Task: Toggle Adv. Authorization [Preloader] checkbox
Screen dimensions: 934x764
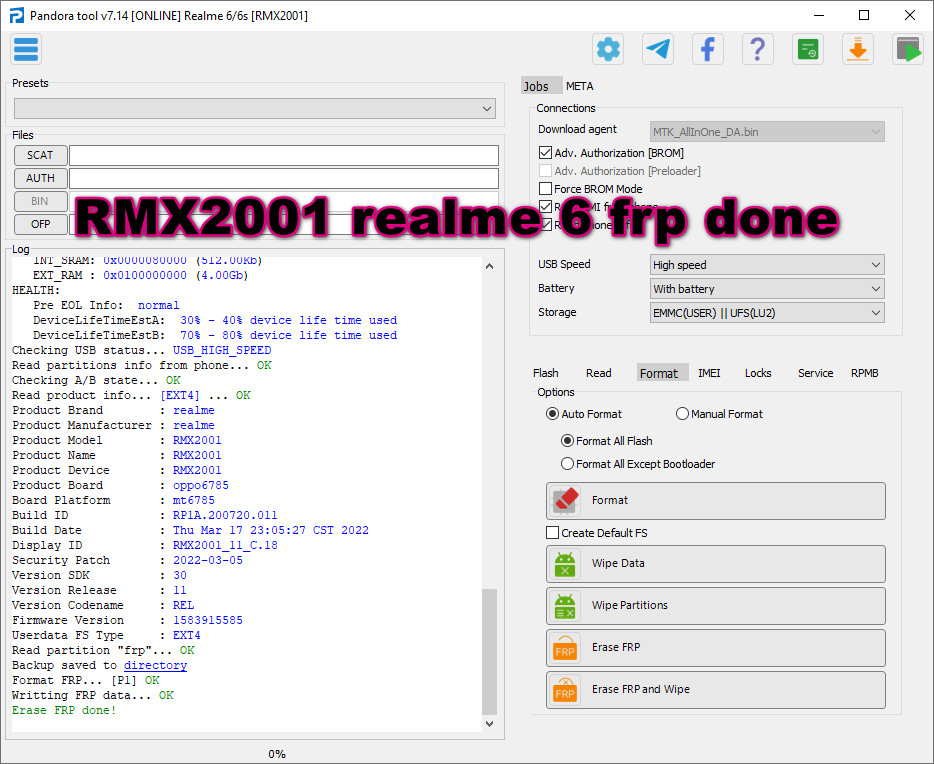Action: [x=545, y=171]
